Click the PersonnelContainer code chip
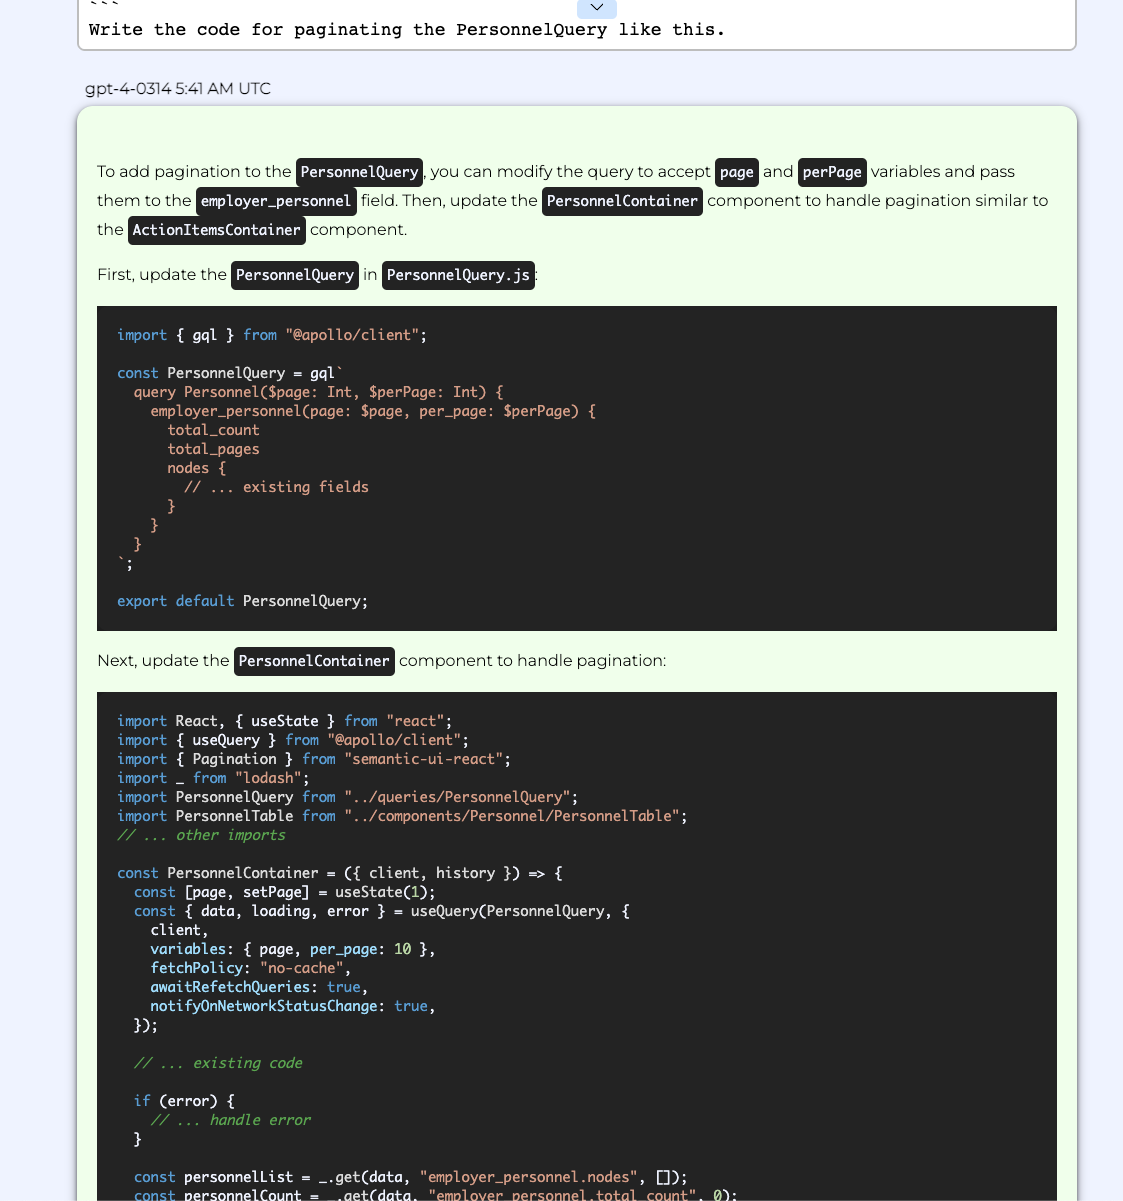The width and height of the screenshot is (1123, 1201). pos(622,201)
